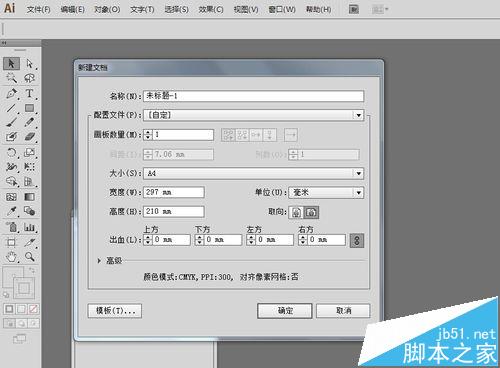Image resolution: width=500 pixels, height=368 pixels.
Task: Select the Direct Selection (white arrow) tool
Action: 30,63
